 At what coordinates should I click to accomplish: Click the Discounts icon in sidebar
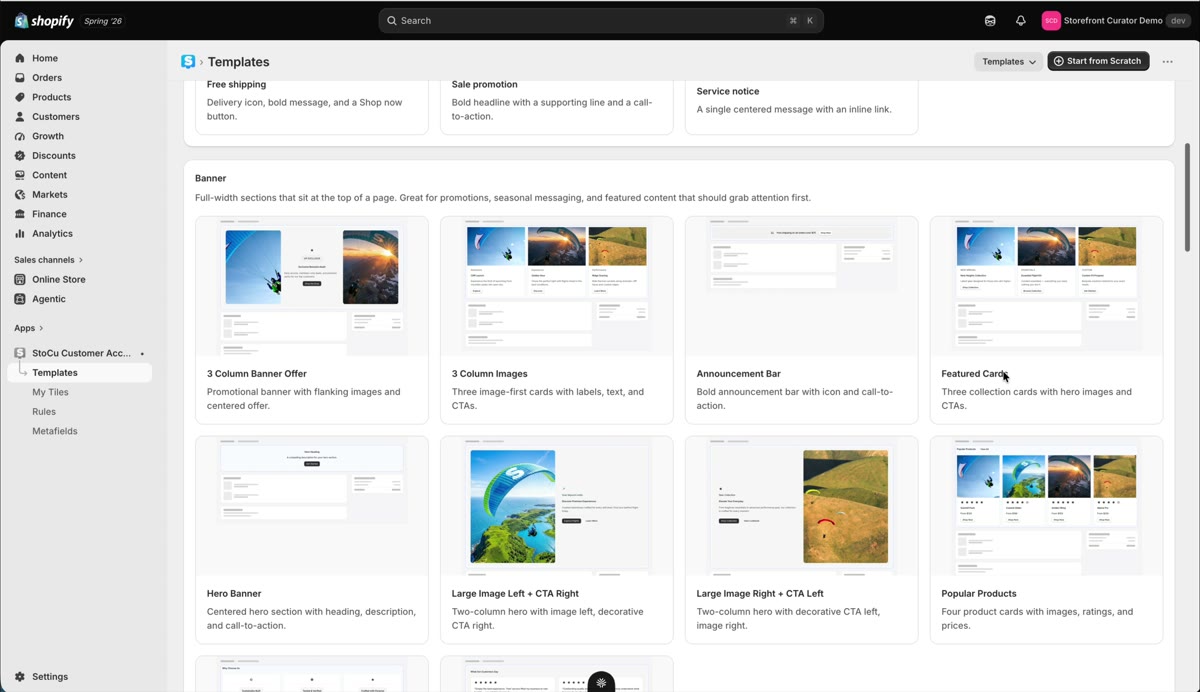pos(20,155)
